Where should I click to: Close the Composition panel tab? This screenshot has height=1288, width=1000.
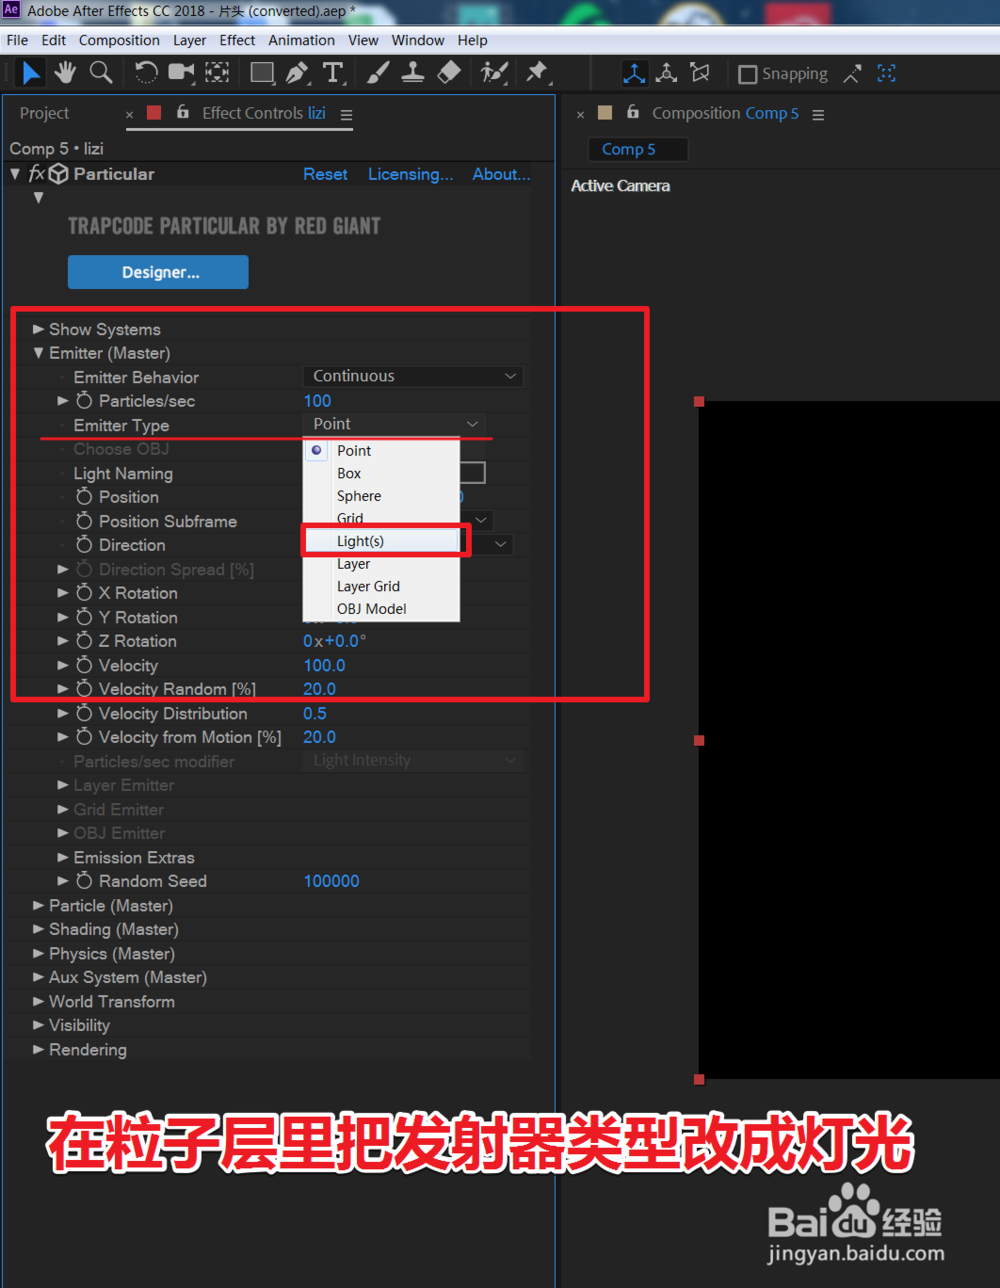[x=580, y=114]
